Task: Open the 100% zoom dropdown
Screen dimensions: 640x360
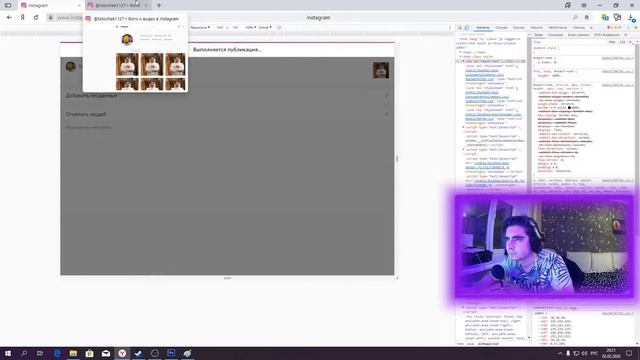Action: [x=250, y=27]
